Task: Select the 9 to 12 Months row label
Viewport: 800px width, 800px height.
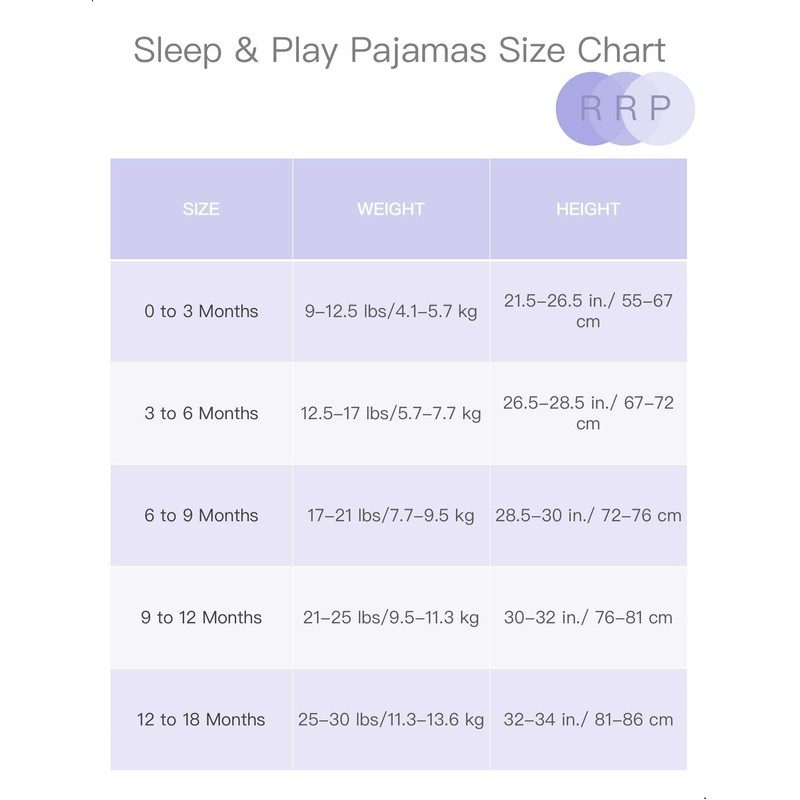Action: pos(201,617)
